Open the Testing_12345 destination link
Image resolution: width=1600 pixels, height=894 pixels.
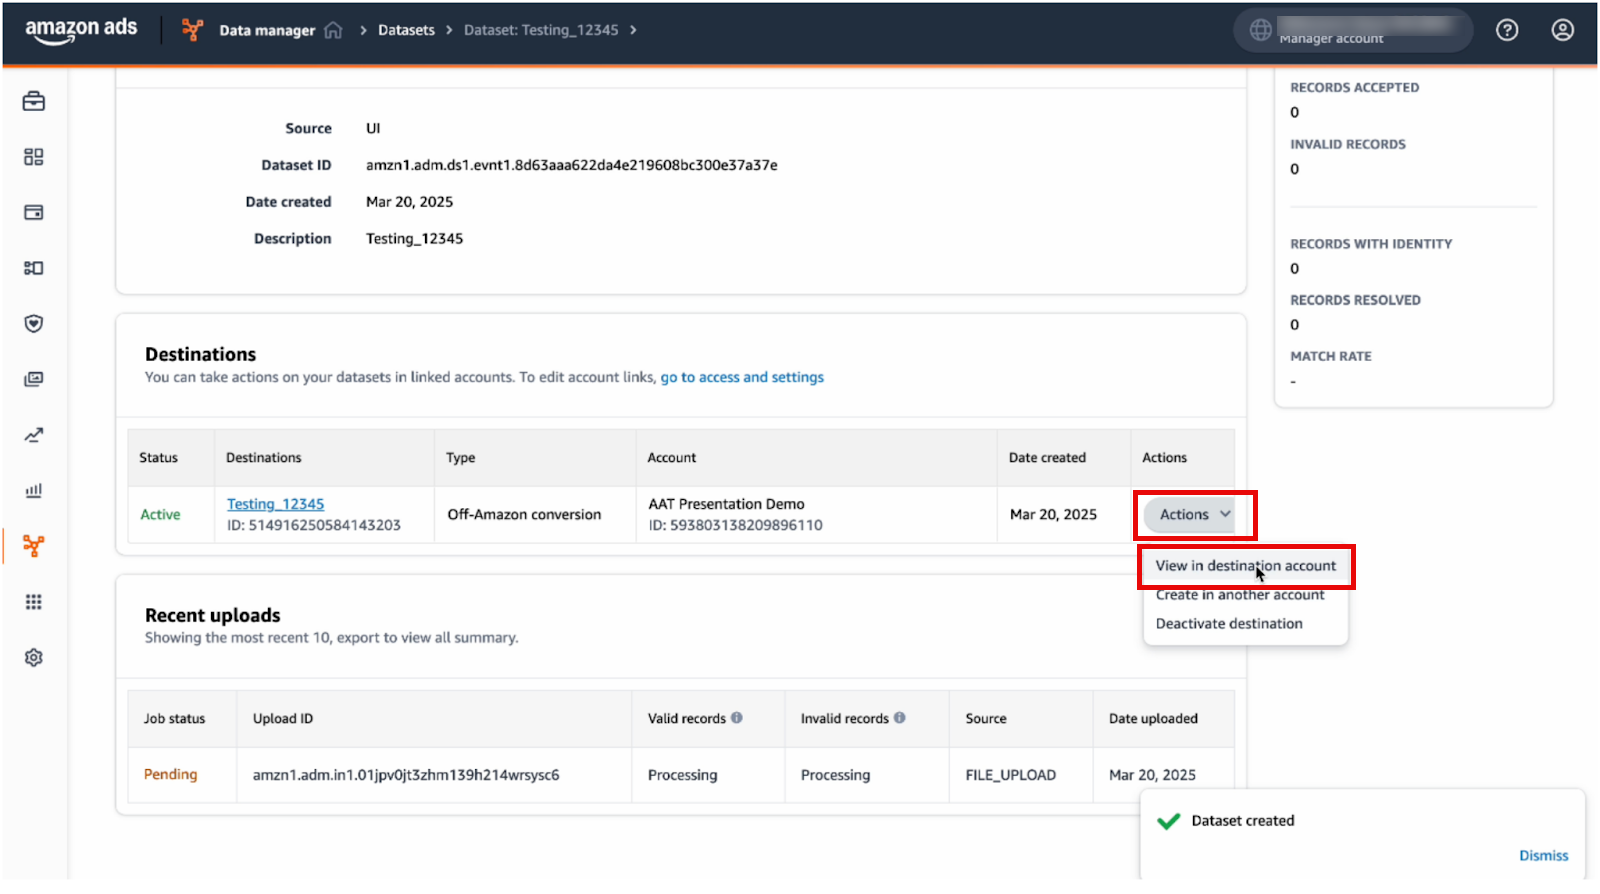click(275, 505)
